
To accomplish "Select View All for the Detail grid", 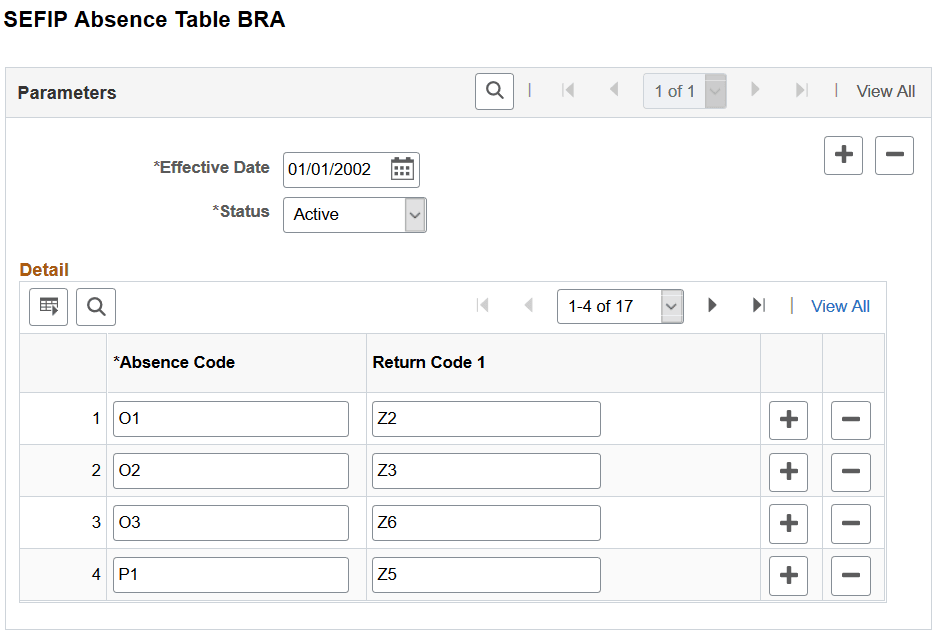I will tap(840, 306).
